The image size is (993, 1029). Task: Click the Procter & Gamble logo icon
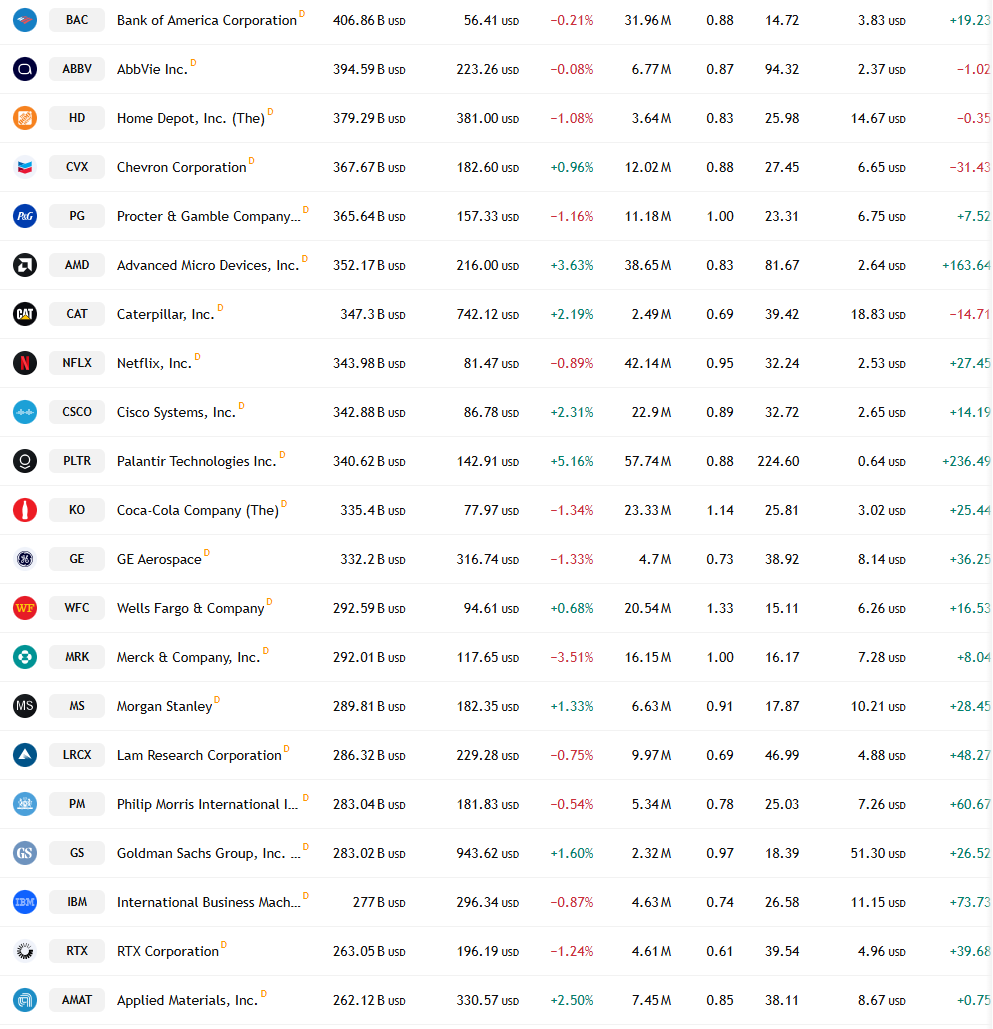tap(25, 216)
